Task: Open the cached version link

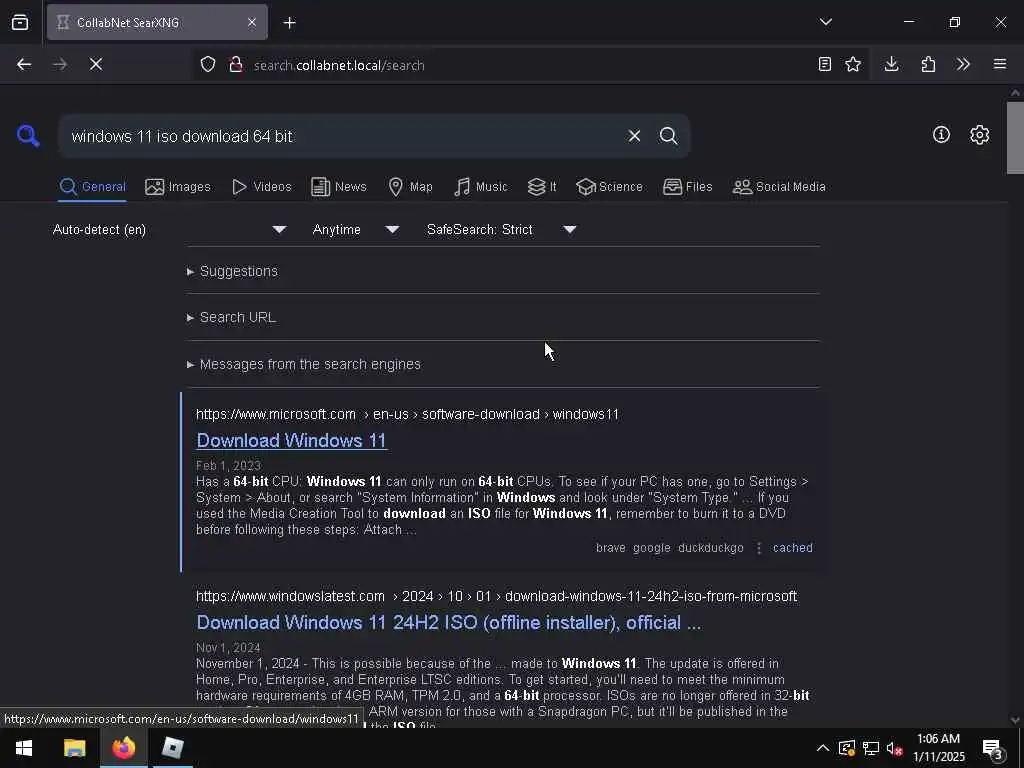Action: [793, 548]
